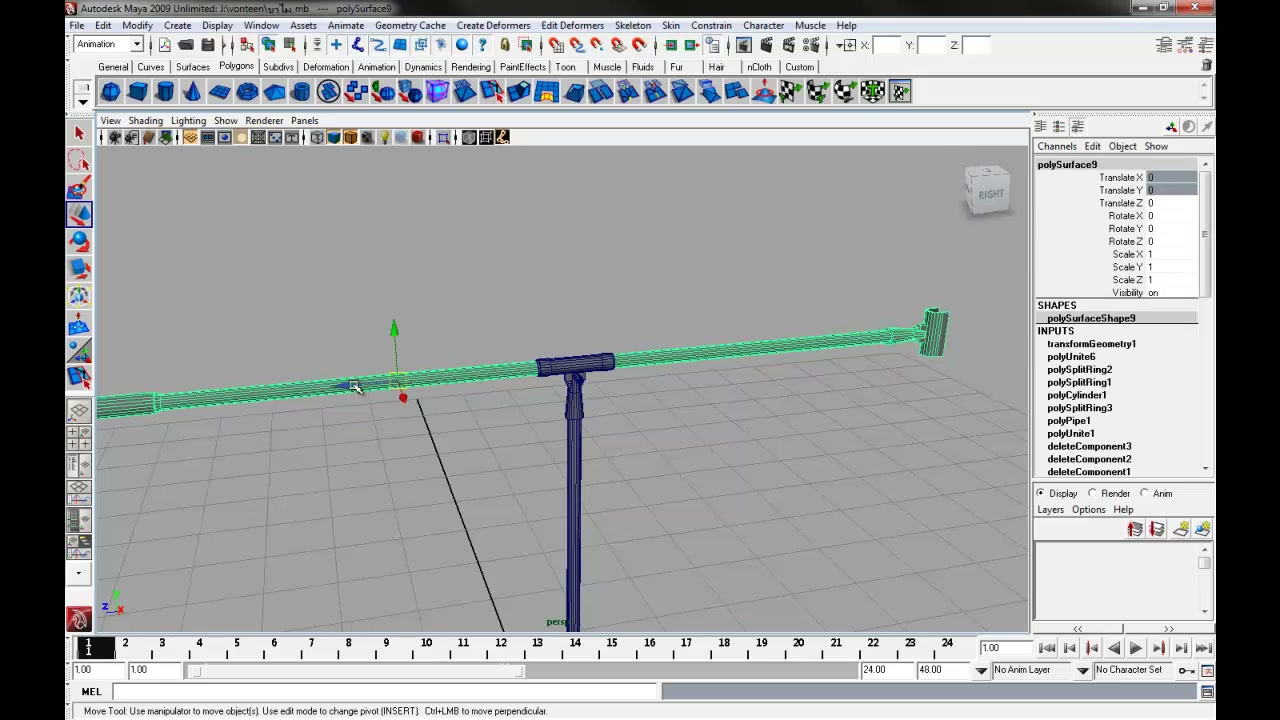This screenshot has height=720, width=1280.
Task: Open the toolbox layout shortcuts arrow
Action: (79, 573)
